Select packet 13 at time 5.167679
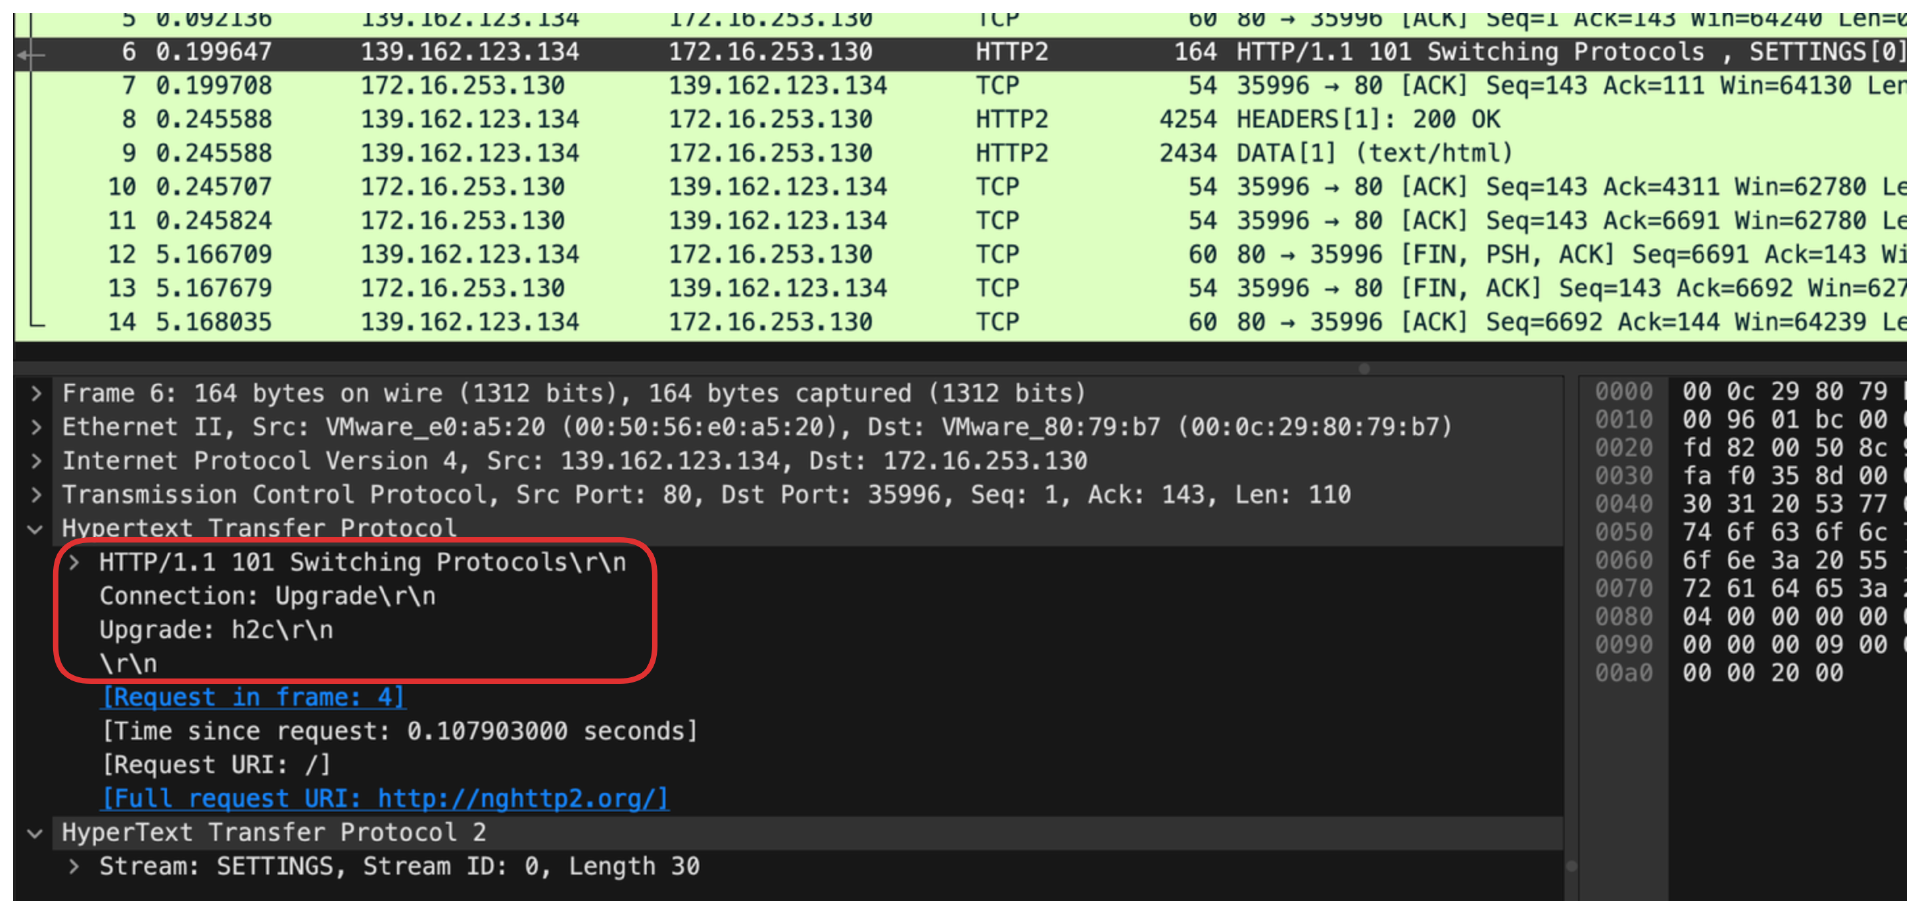The image size is (1920, 914). (x=960, y=288)
